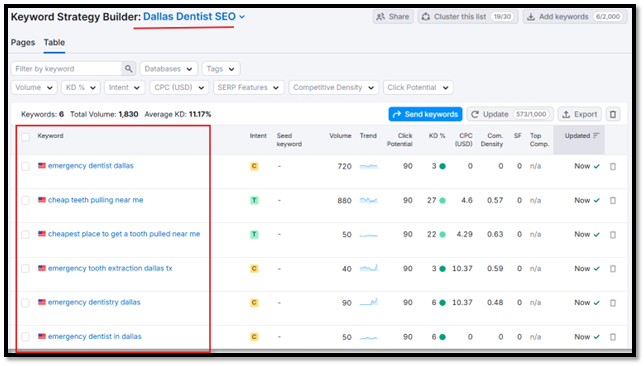Expand the Volume filter dropdown
Viewport: 644px width, 366px height.
(x=34, y=87)
